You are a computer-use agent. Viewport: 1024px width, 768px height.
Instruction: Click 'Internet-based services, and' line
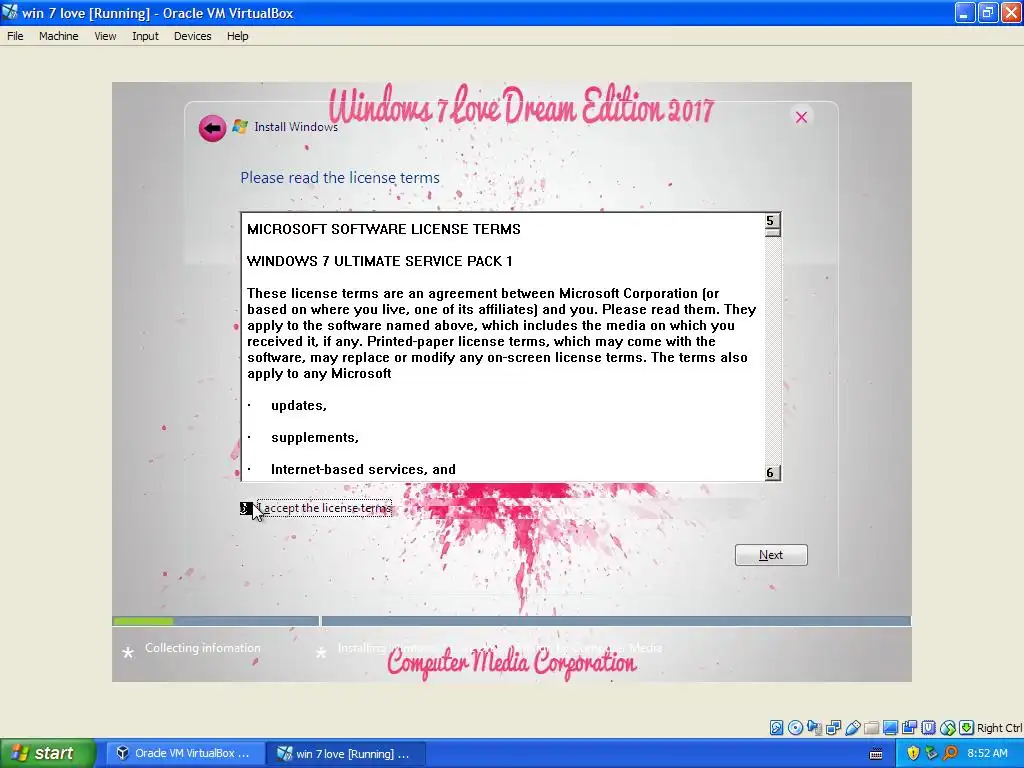tap(363, 470)
